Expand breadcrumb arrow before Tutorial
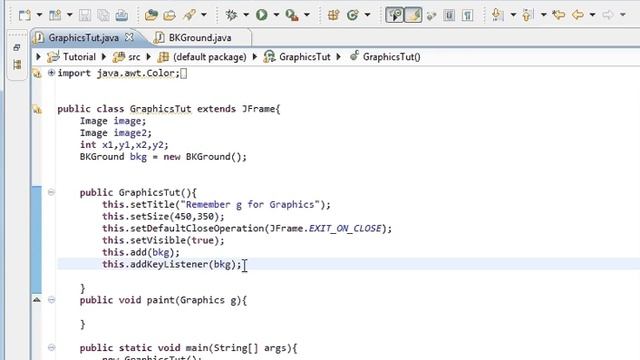Viewport: 640px width, 360px height. [39, 57]
